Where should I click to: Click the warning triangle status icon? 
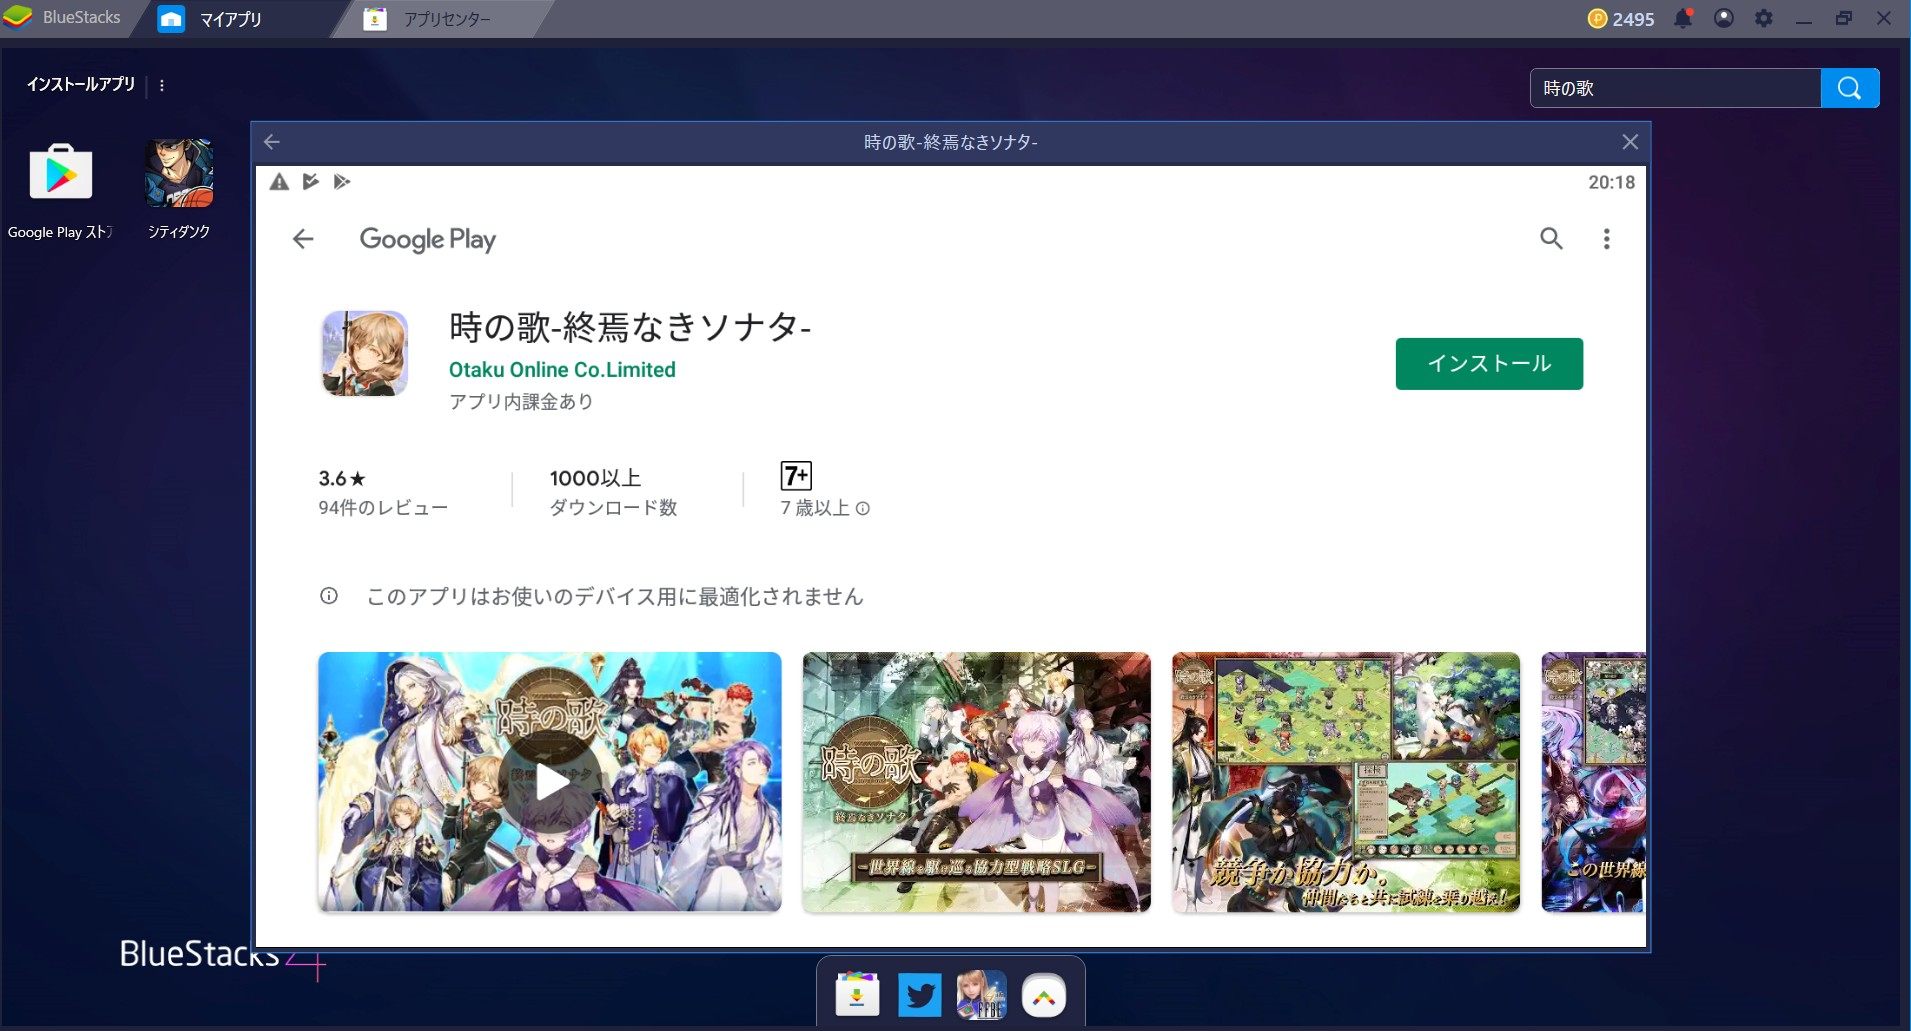pyautogui.click(x=279, y=181)
